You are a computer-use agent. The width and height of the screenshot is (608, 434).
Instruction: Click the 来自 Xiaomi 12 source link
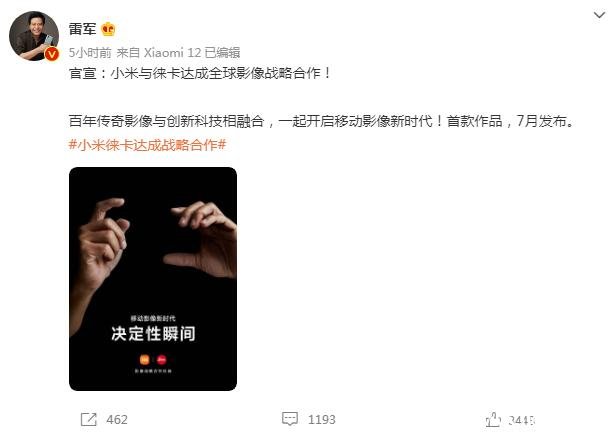tap(159, 52)
